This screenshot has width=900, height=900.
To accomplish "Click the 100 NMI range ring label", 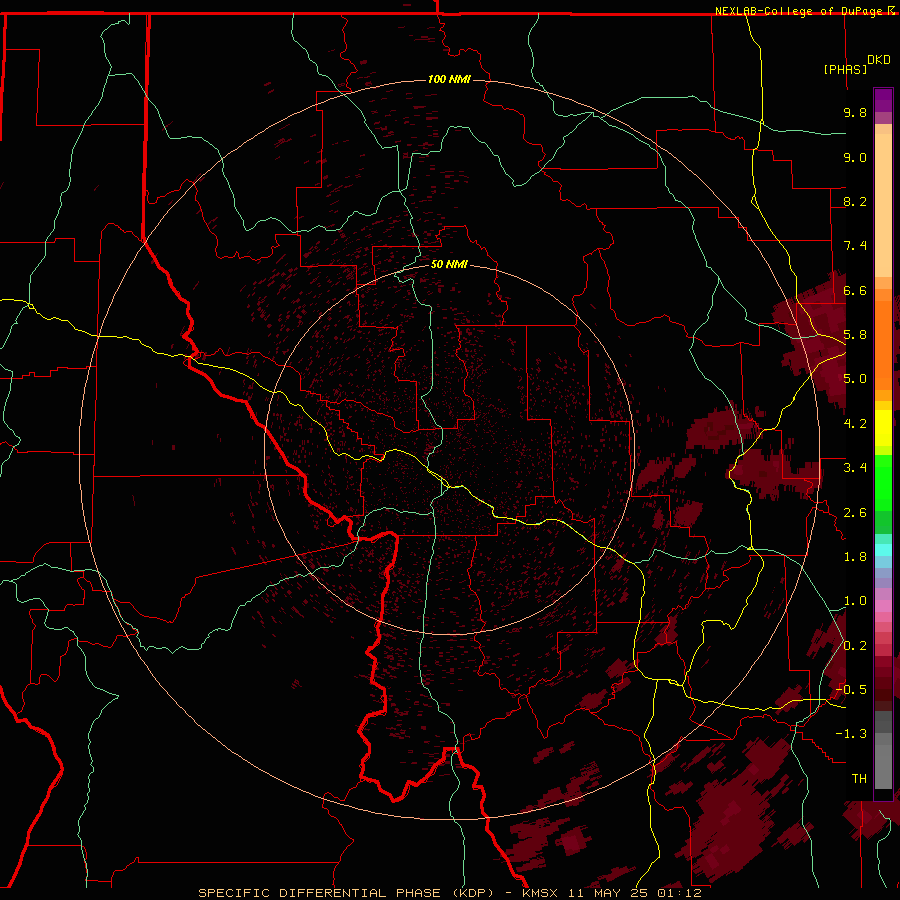I will (x=449, y=79).
